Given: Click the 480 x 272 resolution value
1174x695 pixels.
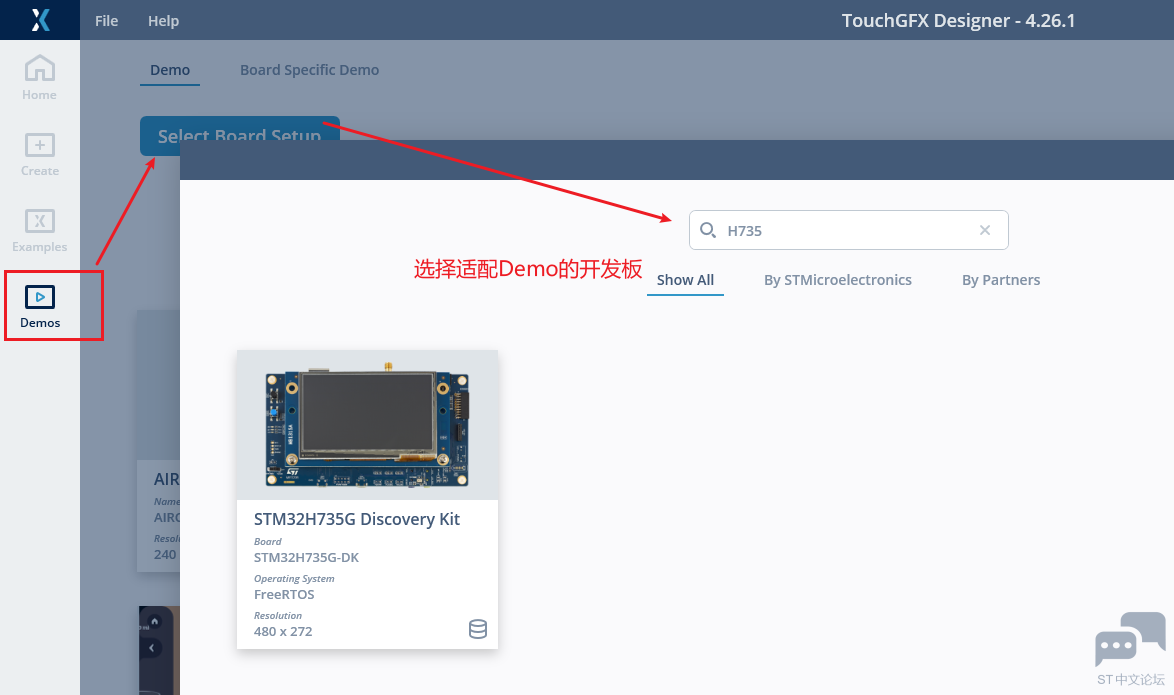Looking at the screenshot, I should pos(283,631).
